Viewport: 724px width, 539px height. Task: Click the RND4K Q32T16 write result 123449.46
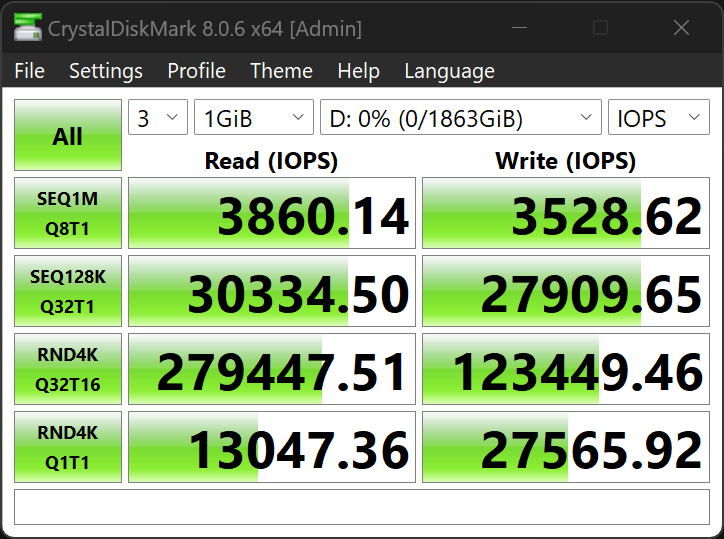coord(566,369)
